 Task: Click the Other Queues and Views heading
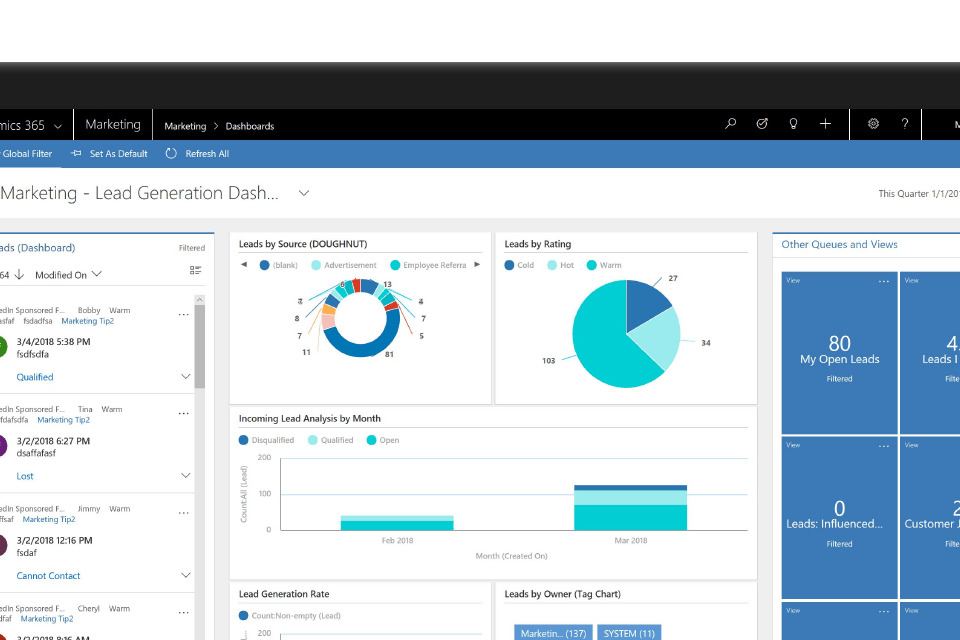point(839,244)
